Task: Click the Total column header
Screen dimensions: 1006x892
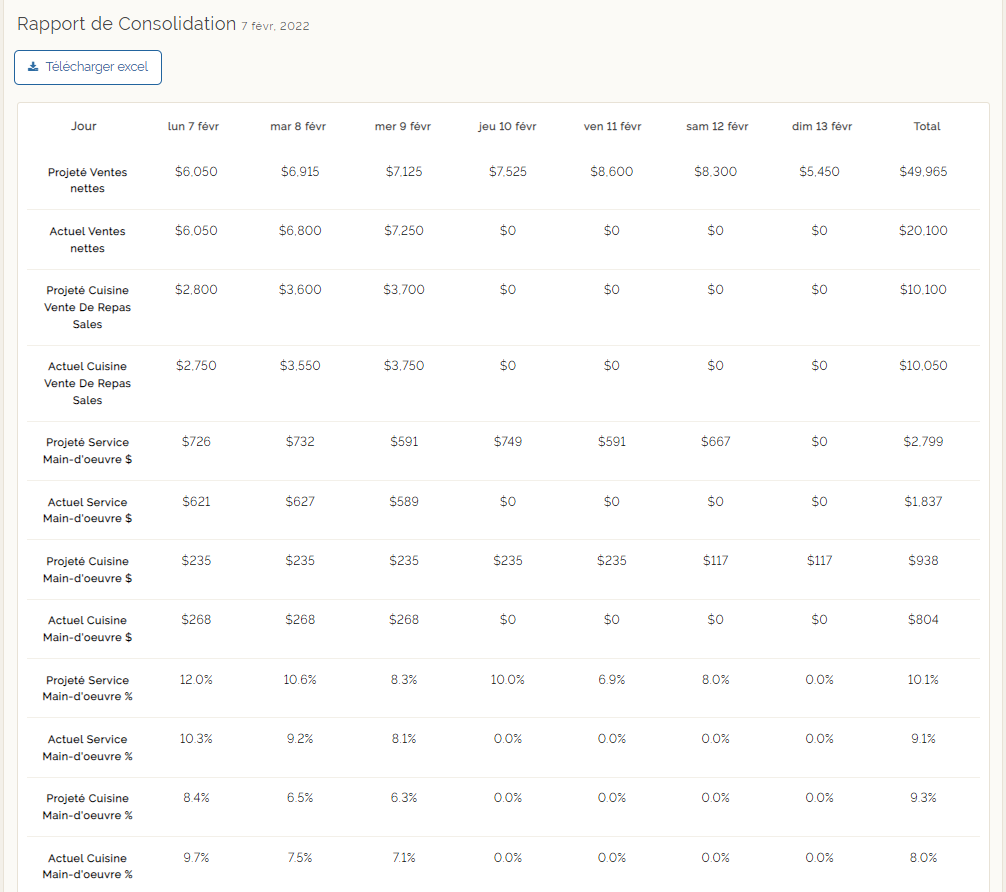Action: point(926,126)
